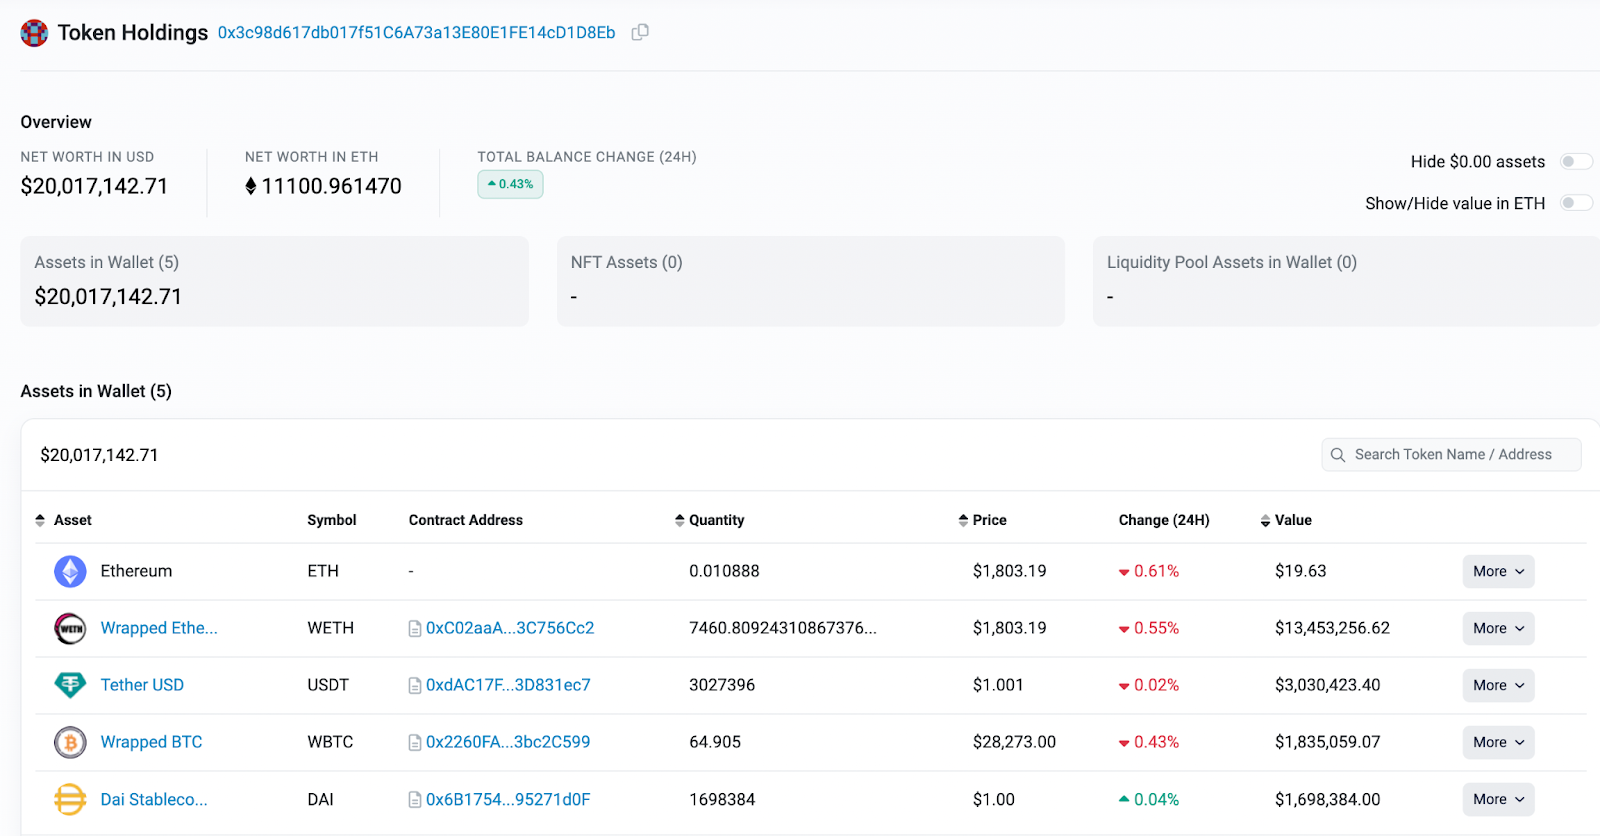The width and height of the screenshot is (1600, 836).
Task: Click the magnifier icon in token search
Action: 1338,455
